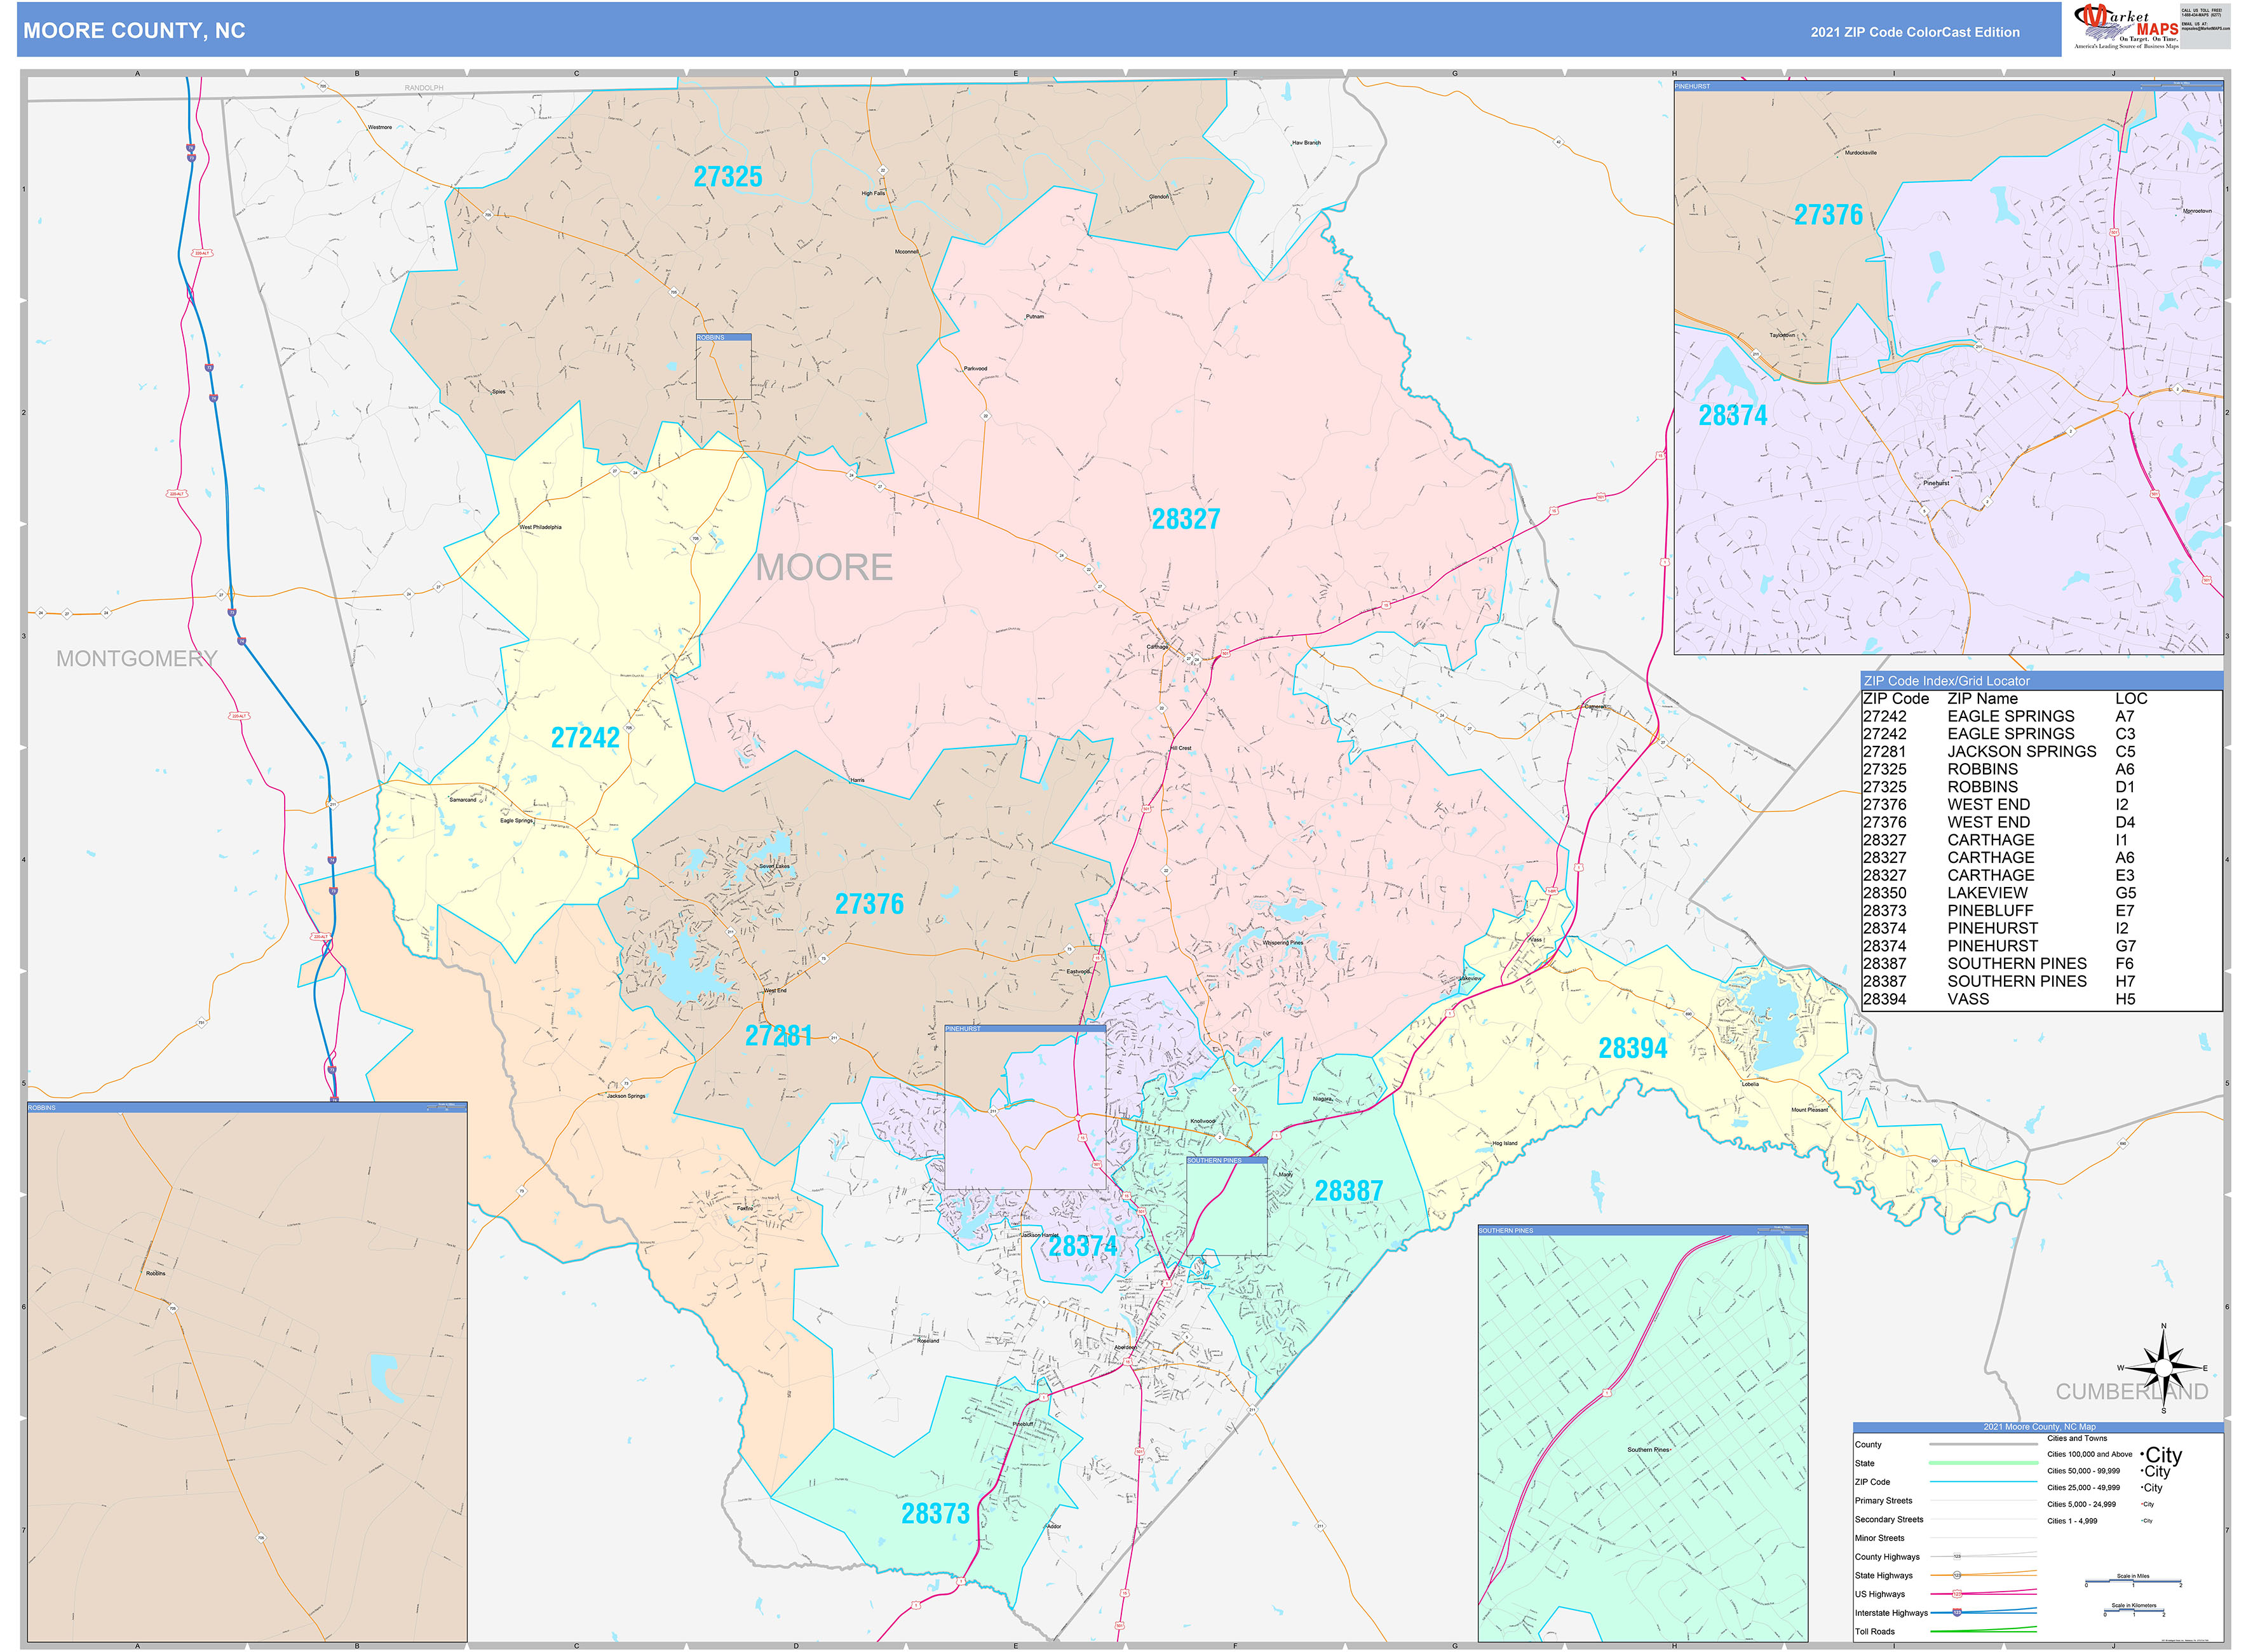Click the Market MAPS logo
The width and height of the screenshot is (2246, 1652).
click(2127, 26)
